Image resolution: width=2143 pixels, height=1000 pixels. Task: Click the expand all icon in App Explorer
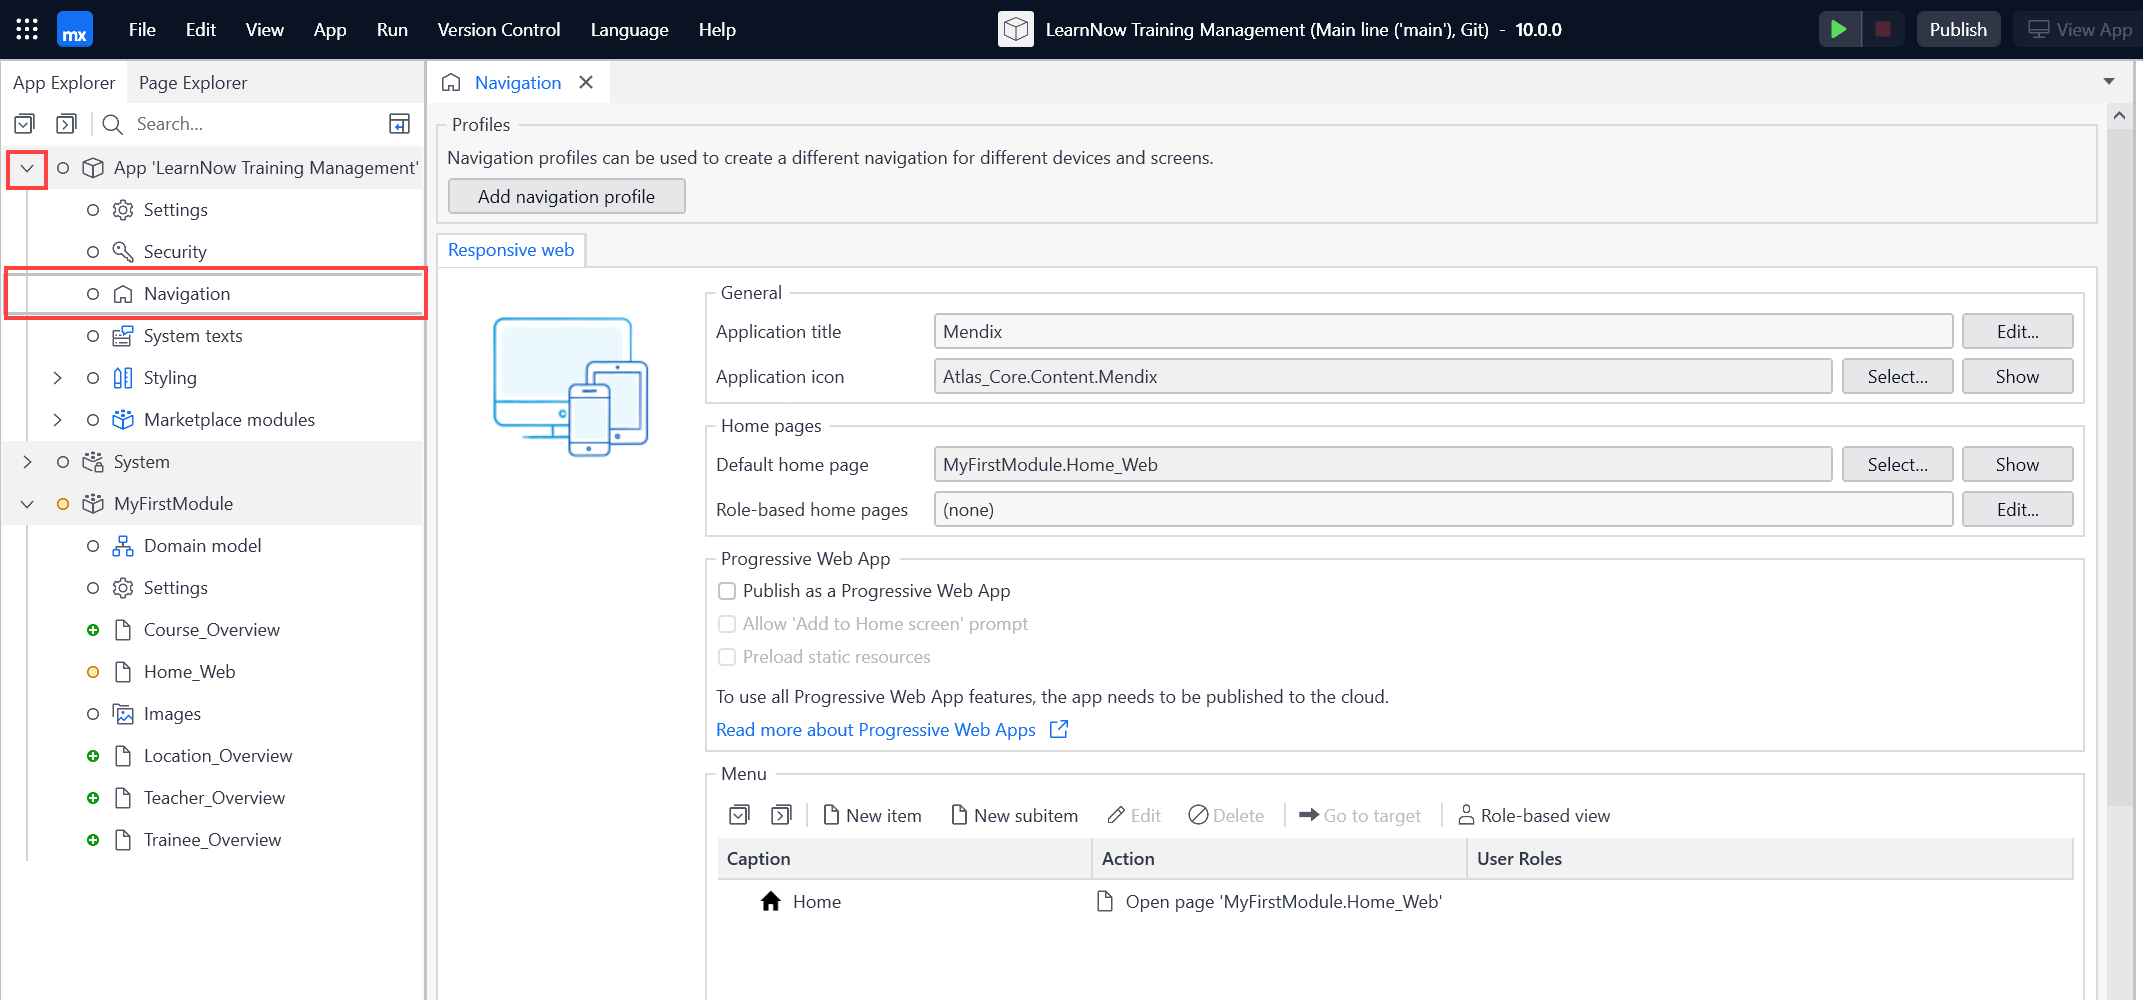66,124
